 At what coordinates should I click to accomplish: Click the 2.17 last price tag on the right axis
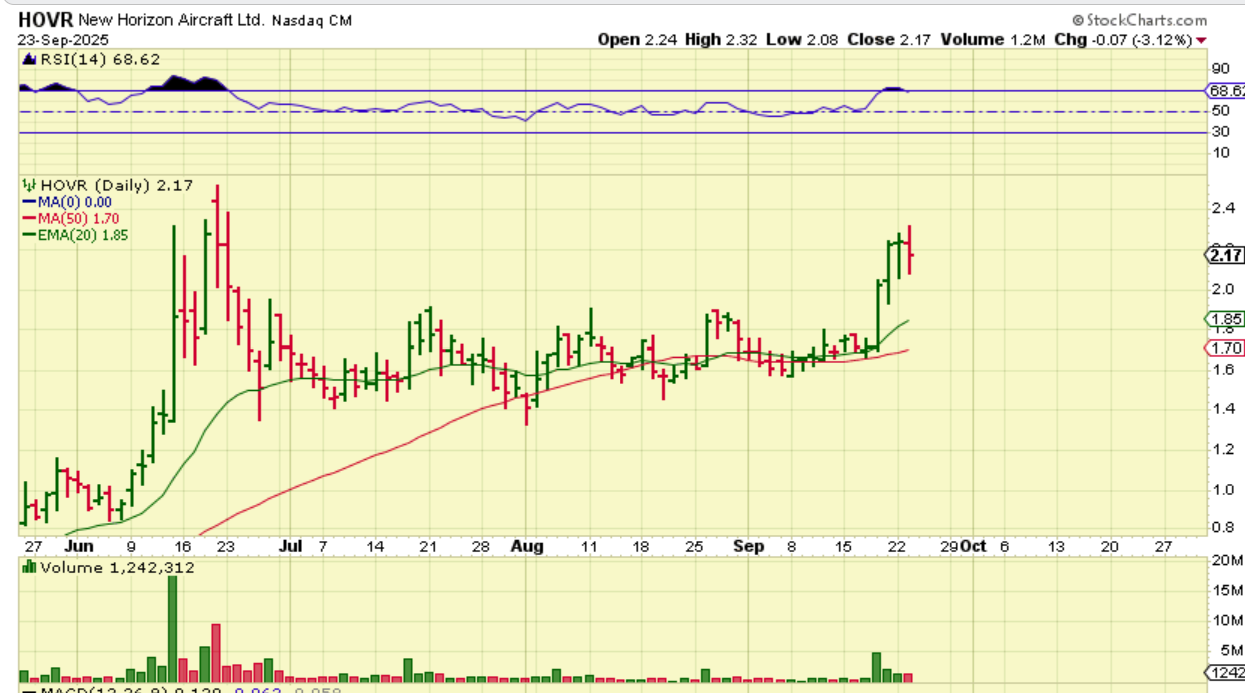coord(1226,255)
